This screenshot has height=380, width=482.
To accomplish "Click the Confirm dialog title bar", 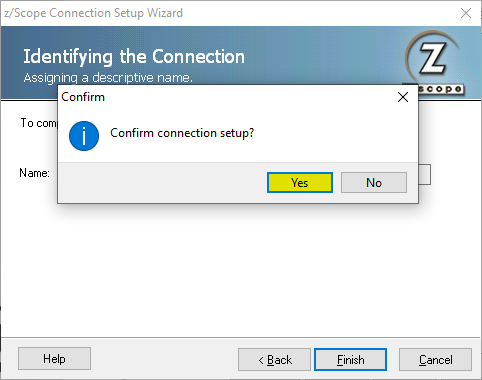I will click(x=227, y=97).
